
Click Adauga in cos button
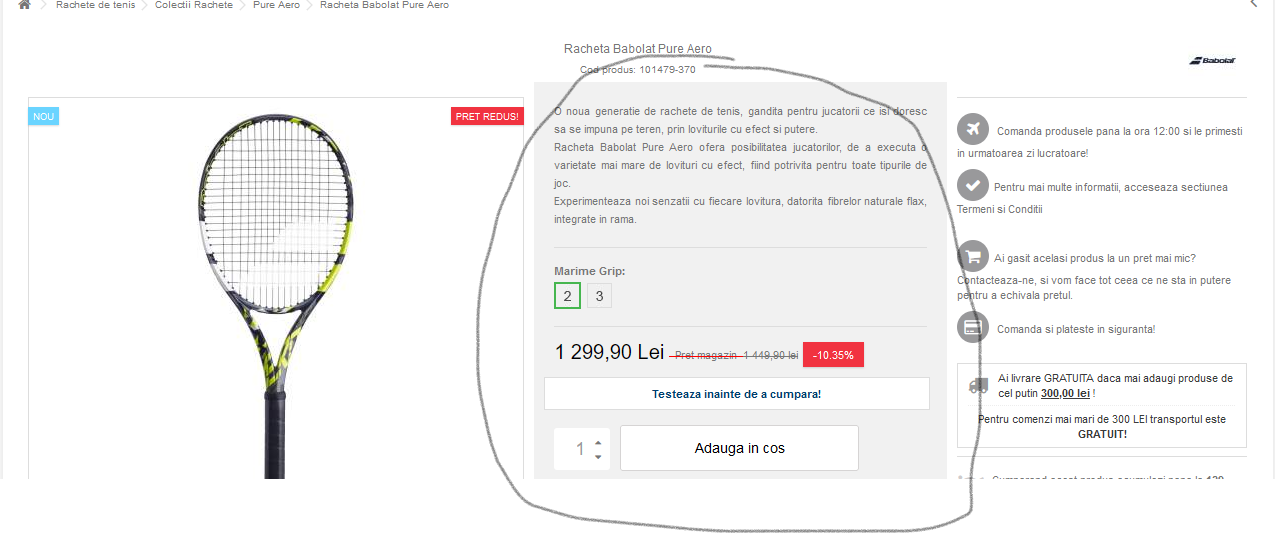(739, 448)
